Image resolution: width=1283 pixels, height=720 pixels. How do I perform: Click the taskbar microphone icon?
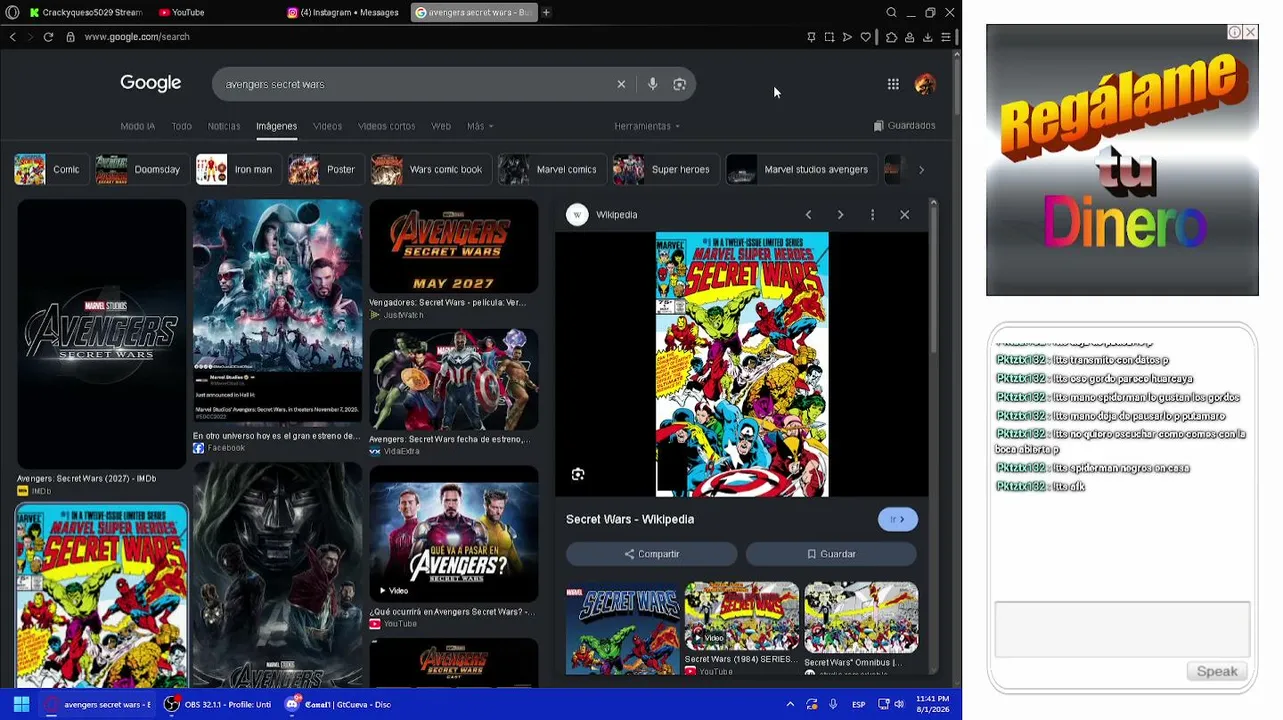pos(833,704)
